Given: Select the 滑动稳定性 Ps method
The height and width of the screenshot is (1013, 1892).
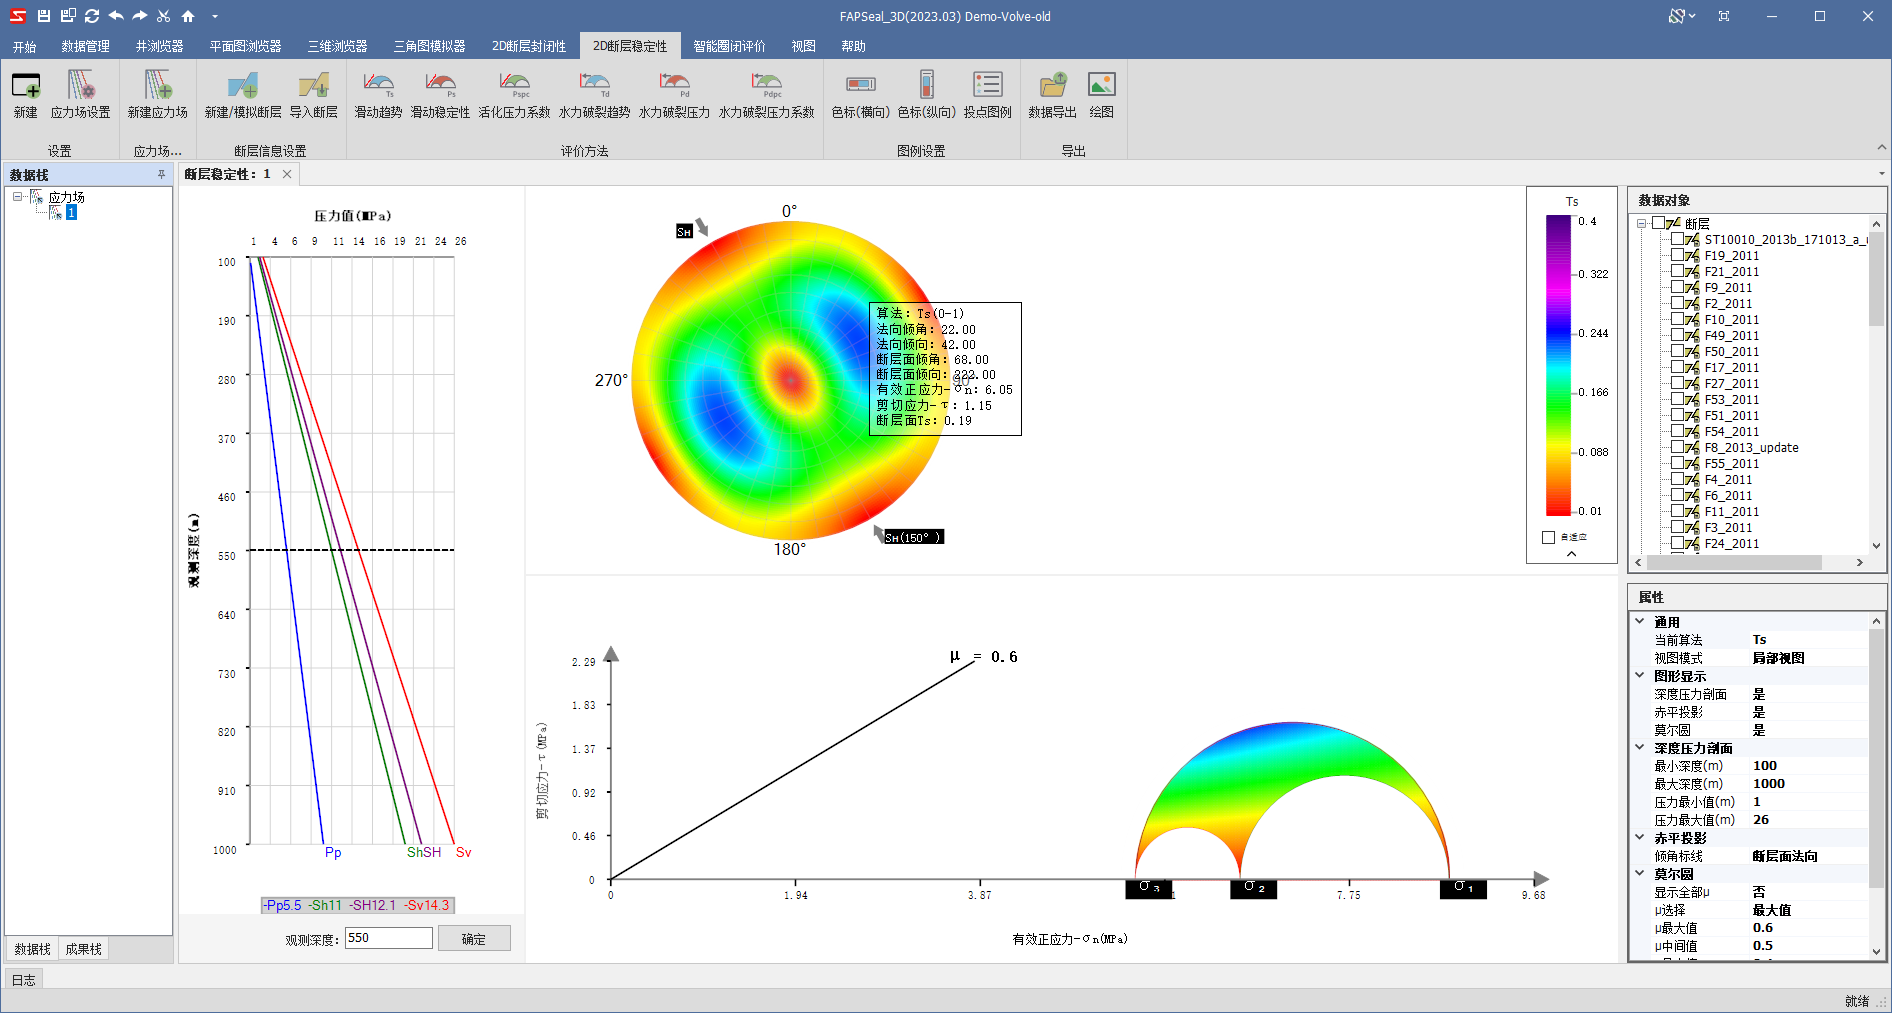Looking at the screenshot, I should click(x=440, y=95).
